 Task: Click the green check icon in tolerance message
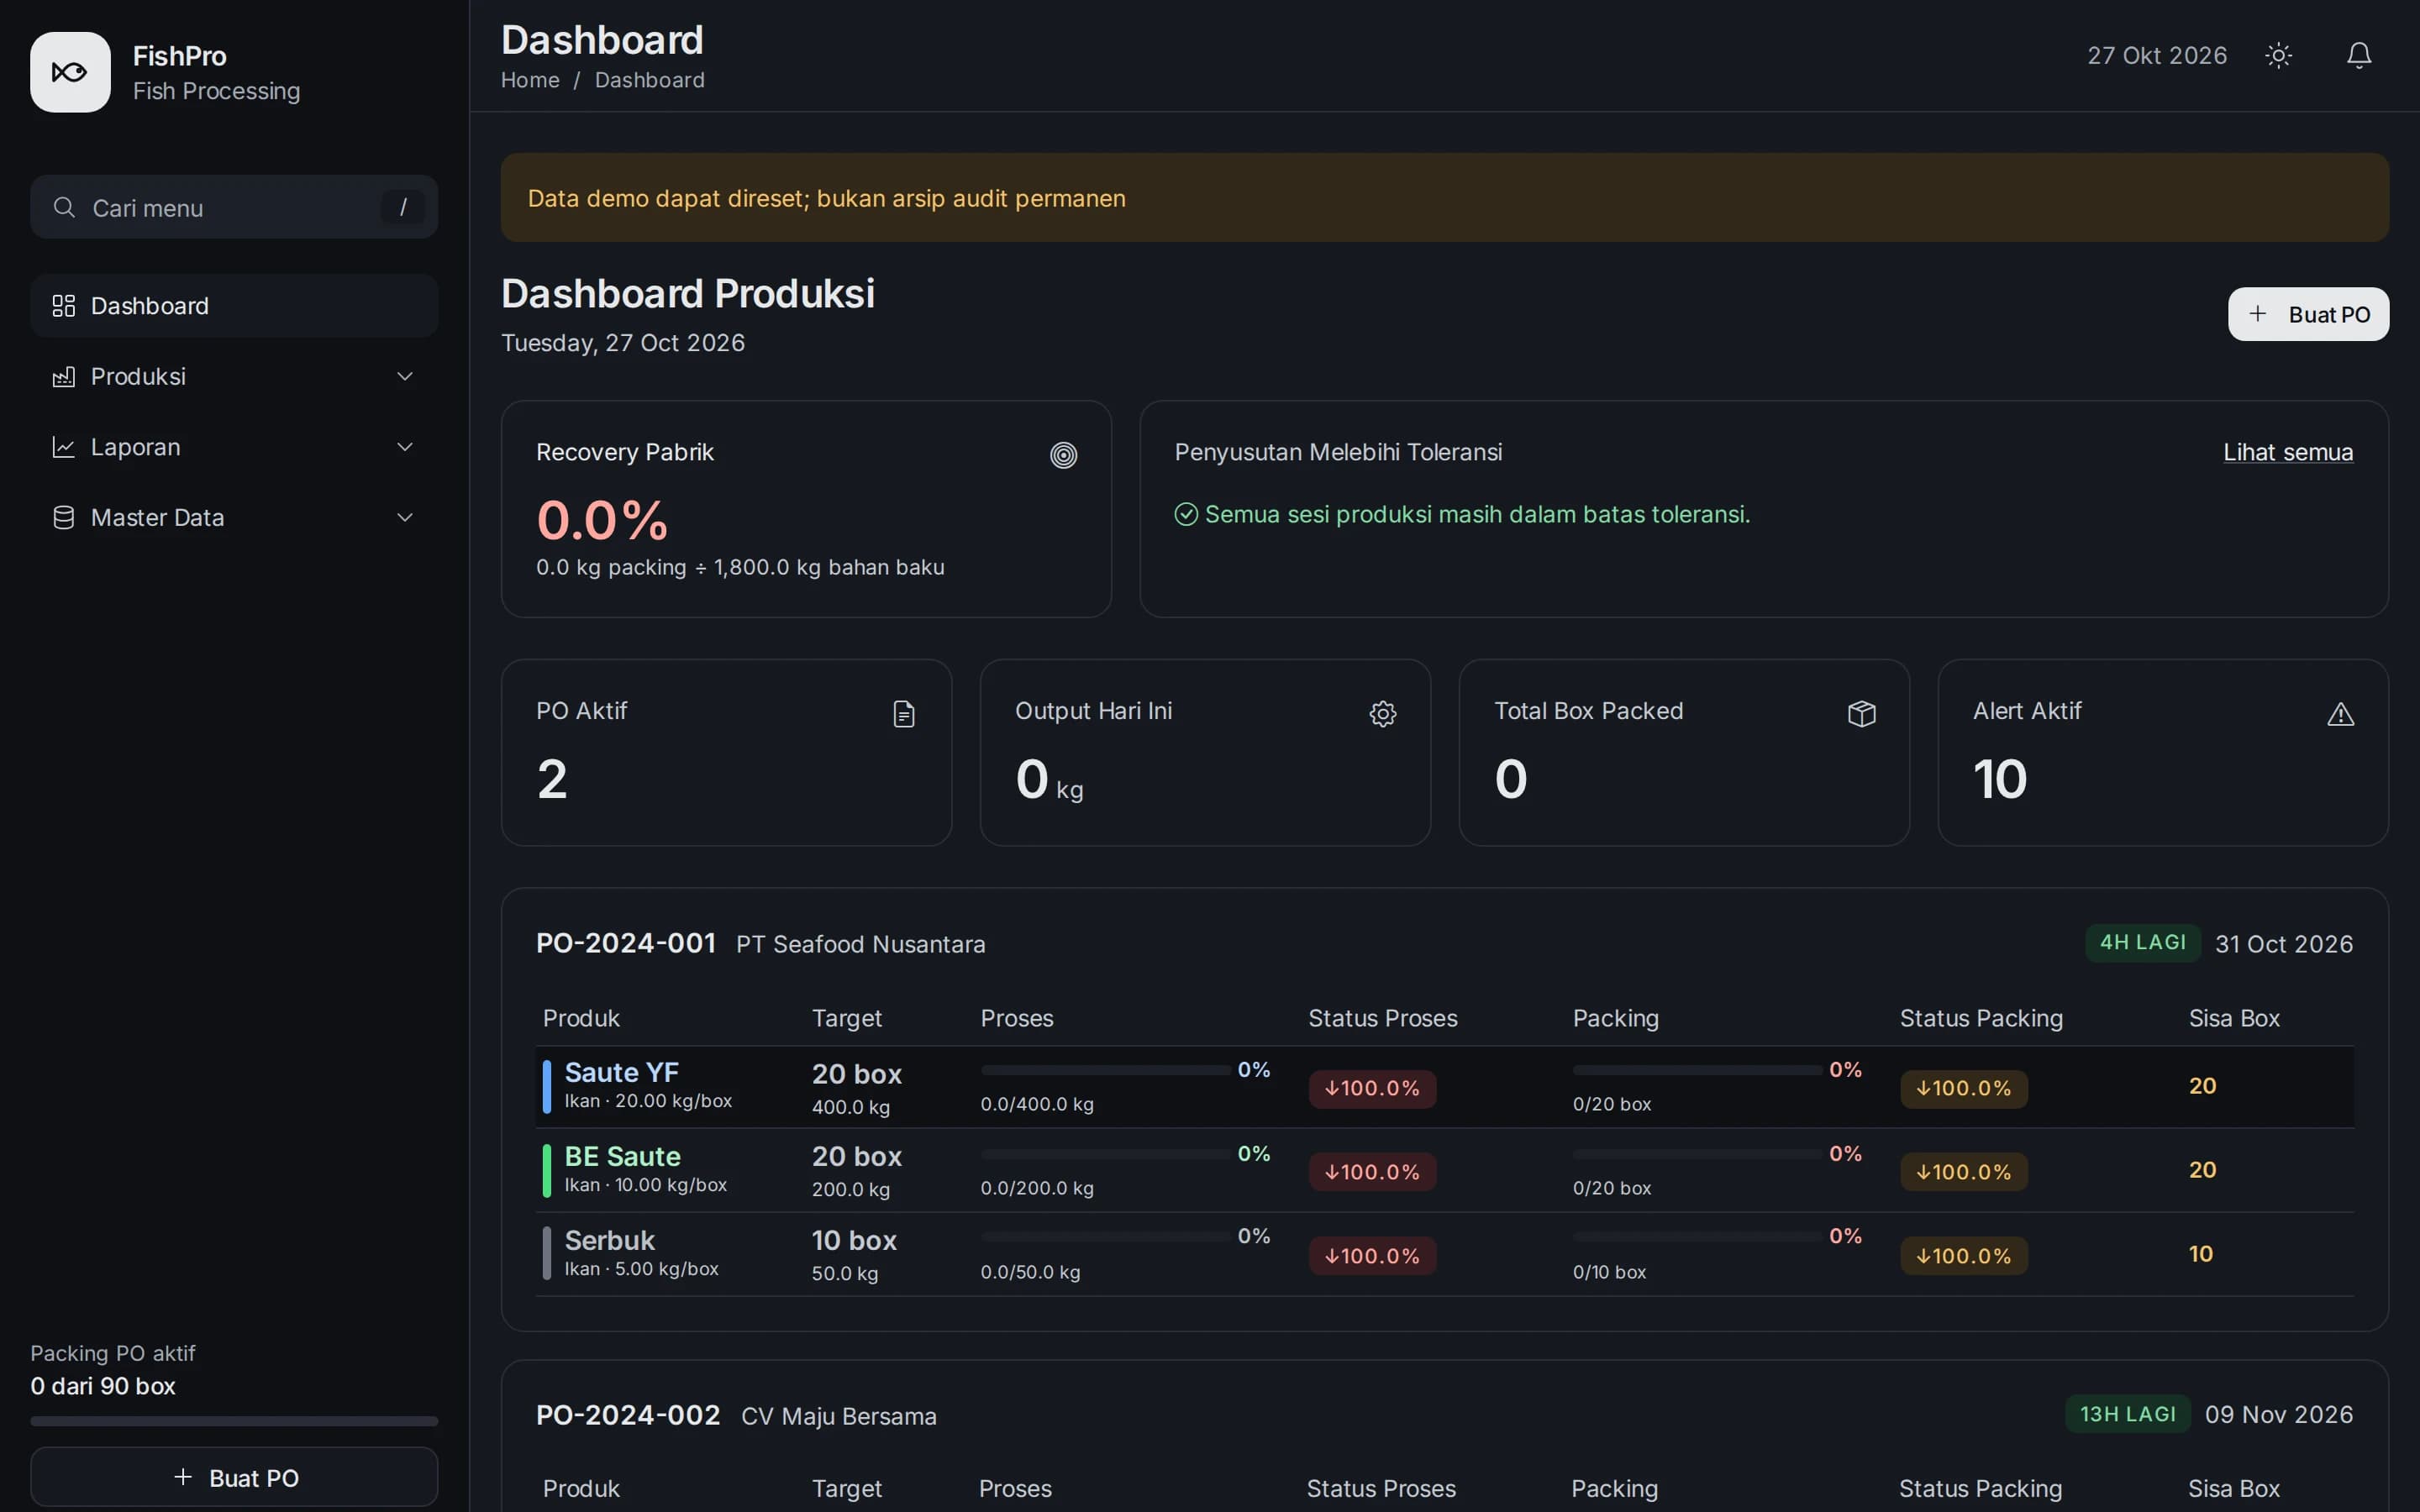pyautogui.click(x=1186, y=514)
